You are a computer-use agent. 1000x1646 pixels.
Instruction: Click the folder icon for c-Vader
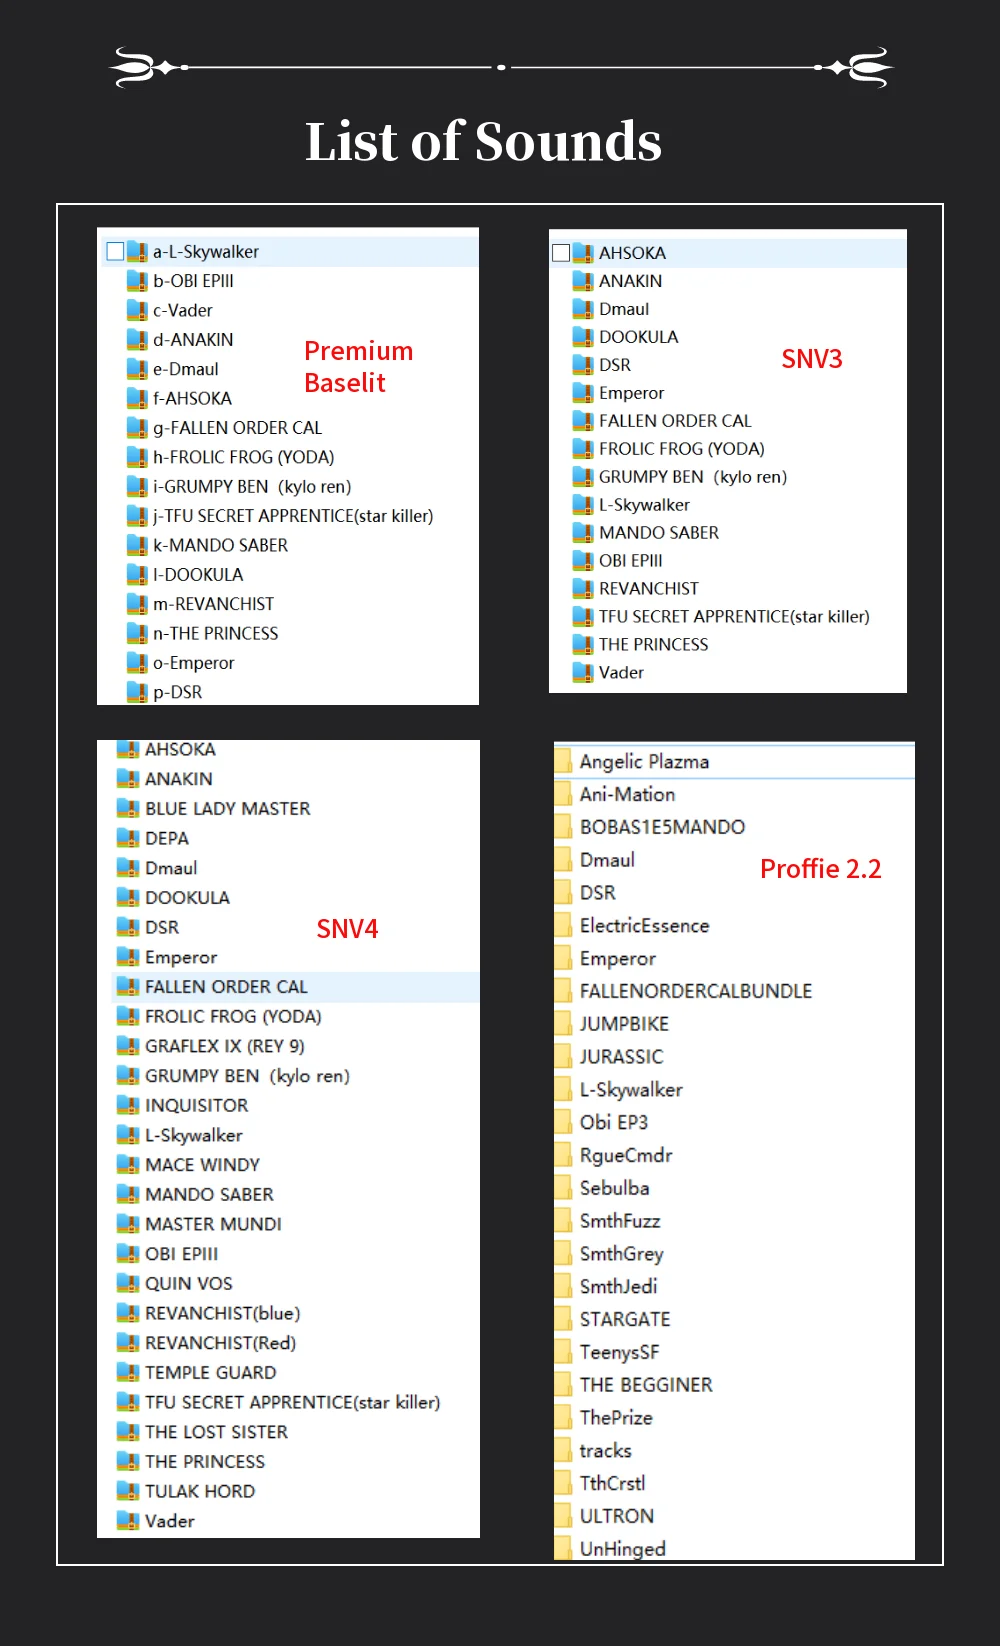(137, 310)
